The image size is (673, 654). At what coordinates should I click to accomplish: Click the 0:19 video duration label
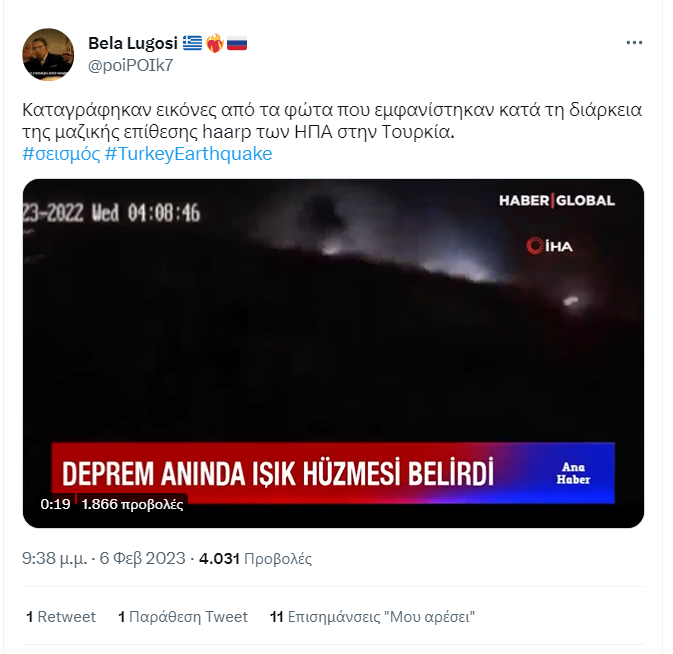tap(55, 504)
